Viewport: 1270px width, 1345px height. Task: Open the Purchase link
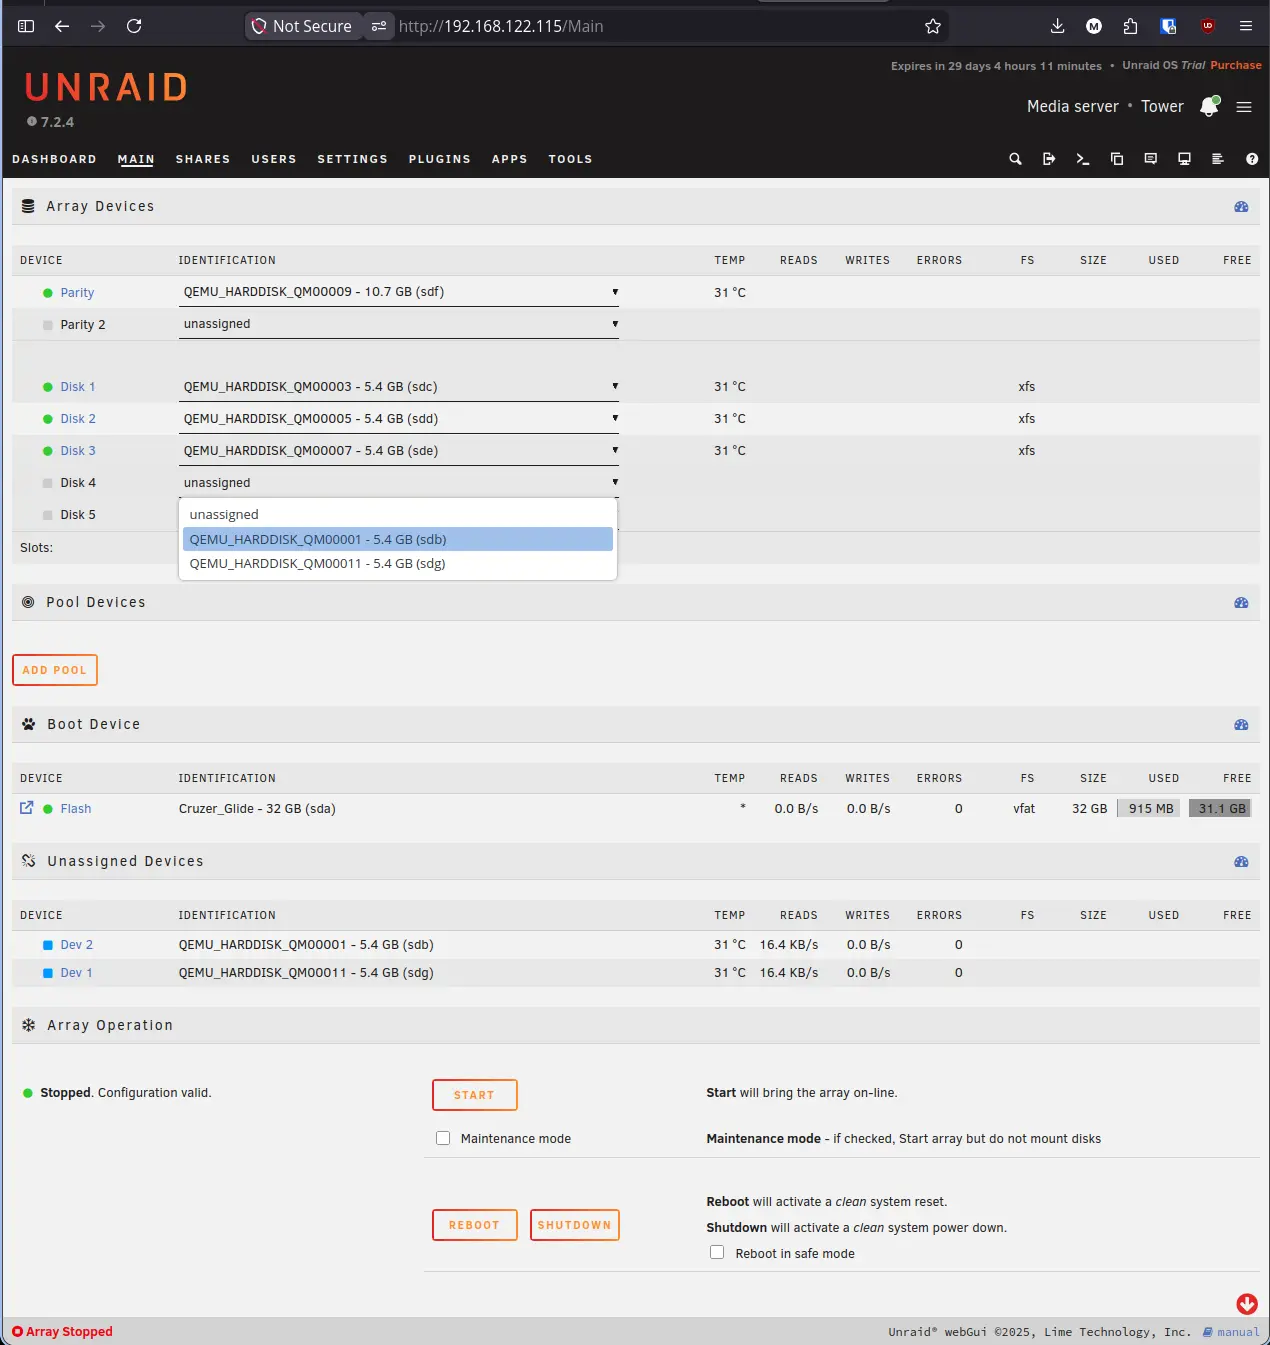(1236, 65)
